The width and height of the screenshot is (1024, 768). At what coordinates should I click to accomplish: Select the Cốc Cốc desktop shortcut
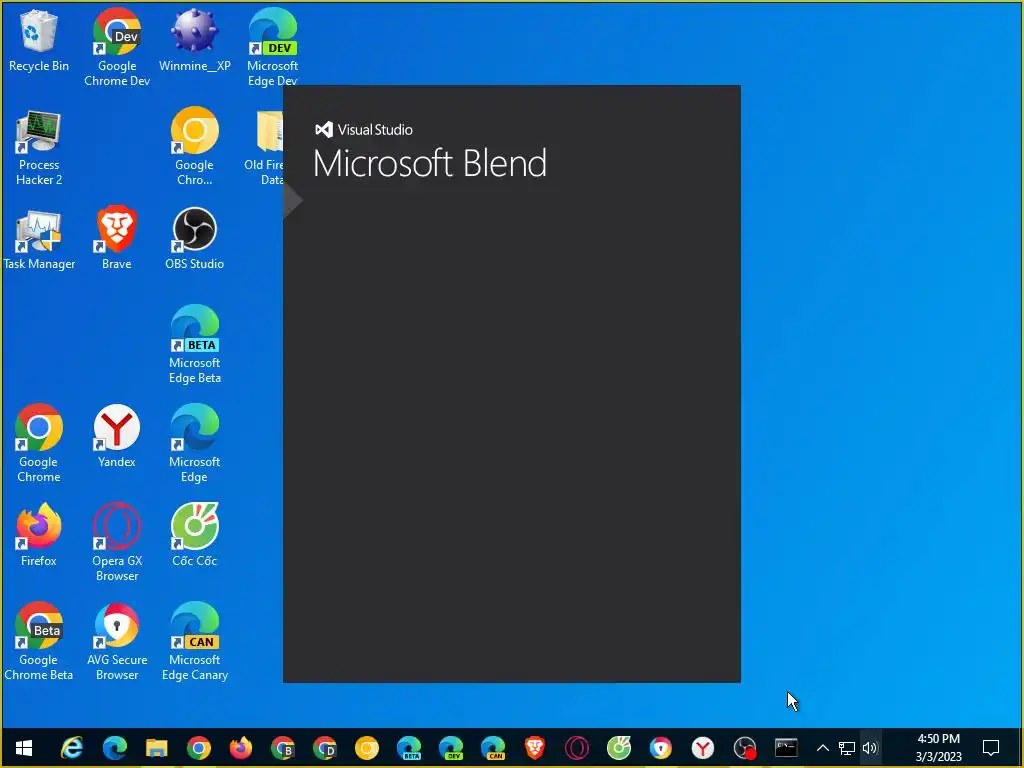195,535
